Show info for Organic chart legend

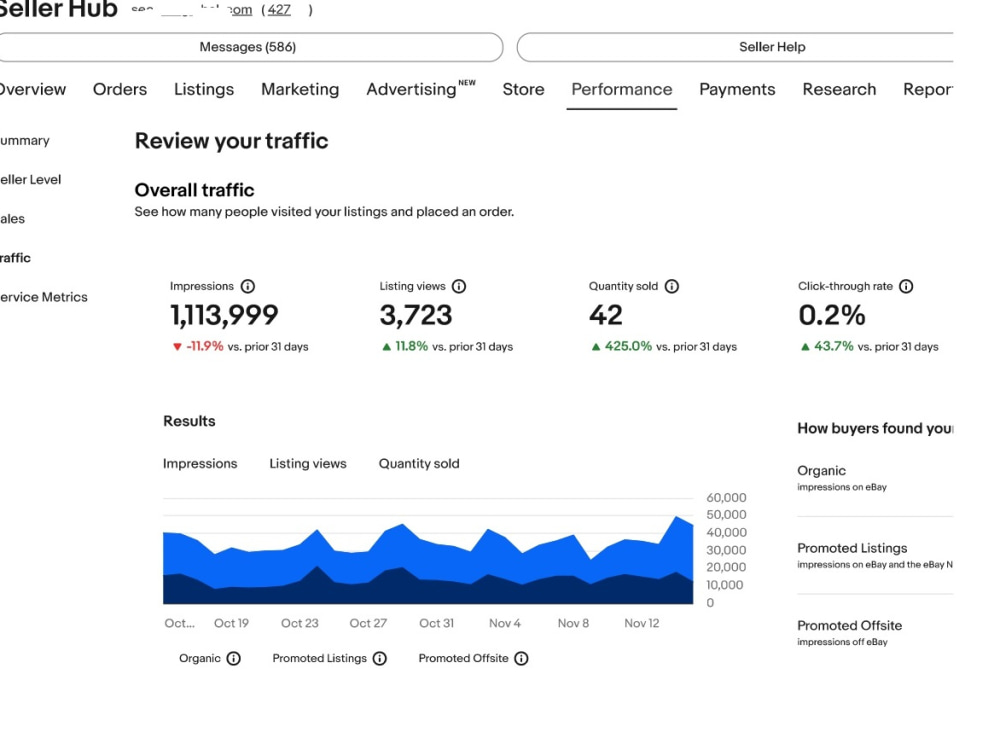[x=233, y=658]
